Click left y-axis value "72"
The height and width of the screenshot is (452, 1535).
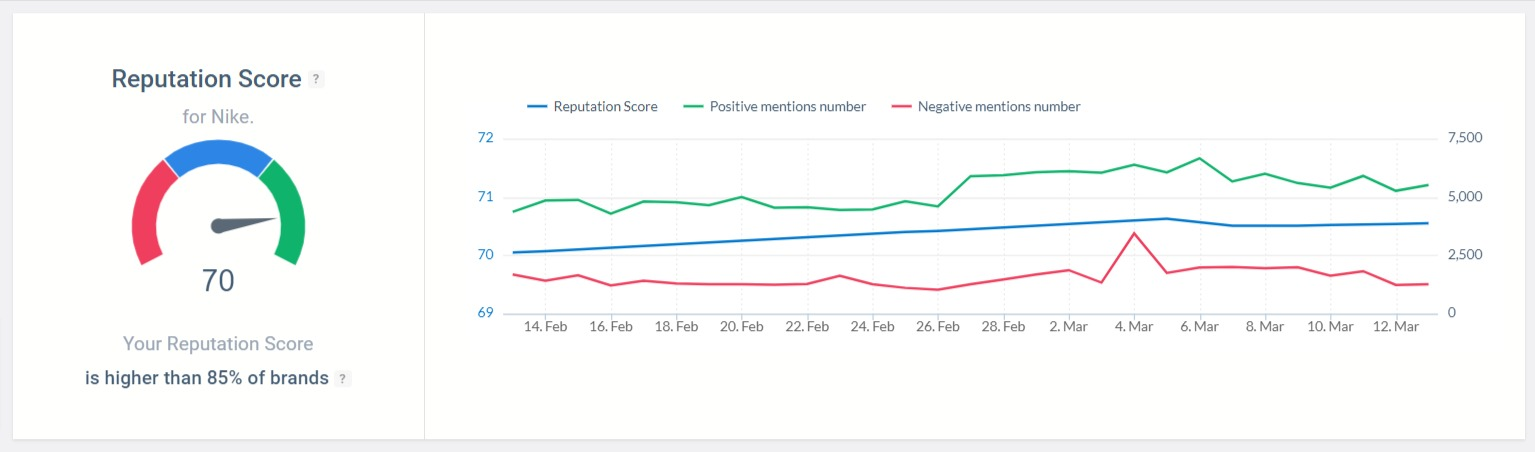pos(486,138)
